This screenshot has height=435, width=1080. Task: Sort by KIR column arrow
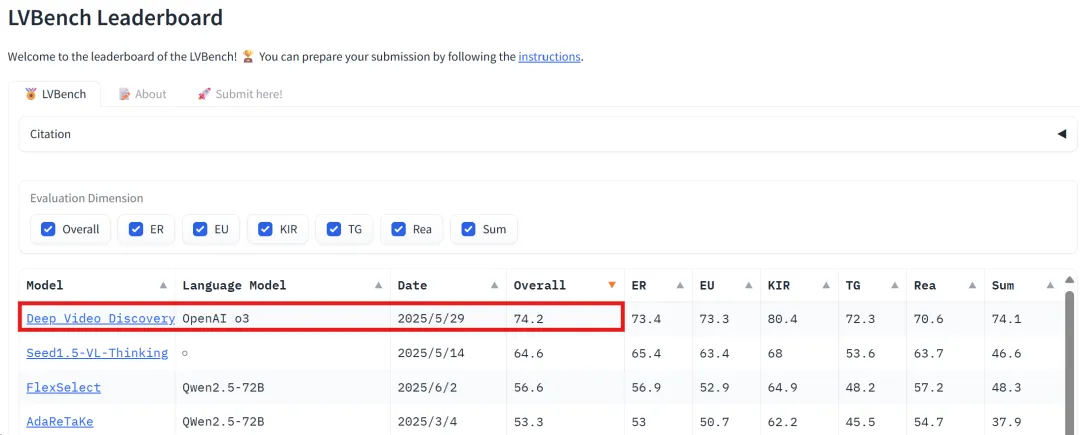826,285
